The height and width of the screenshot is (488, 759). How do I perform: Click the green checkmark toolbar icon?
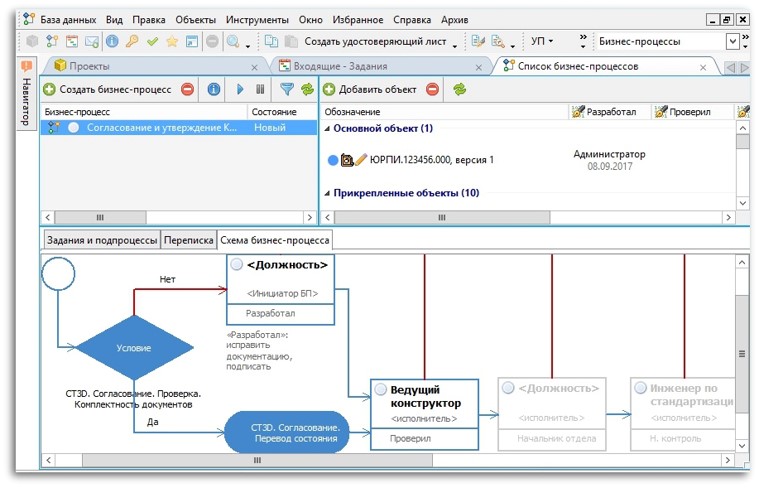(x=152, y=42)
